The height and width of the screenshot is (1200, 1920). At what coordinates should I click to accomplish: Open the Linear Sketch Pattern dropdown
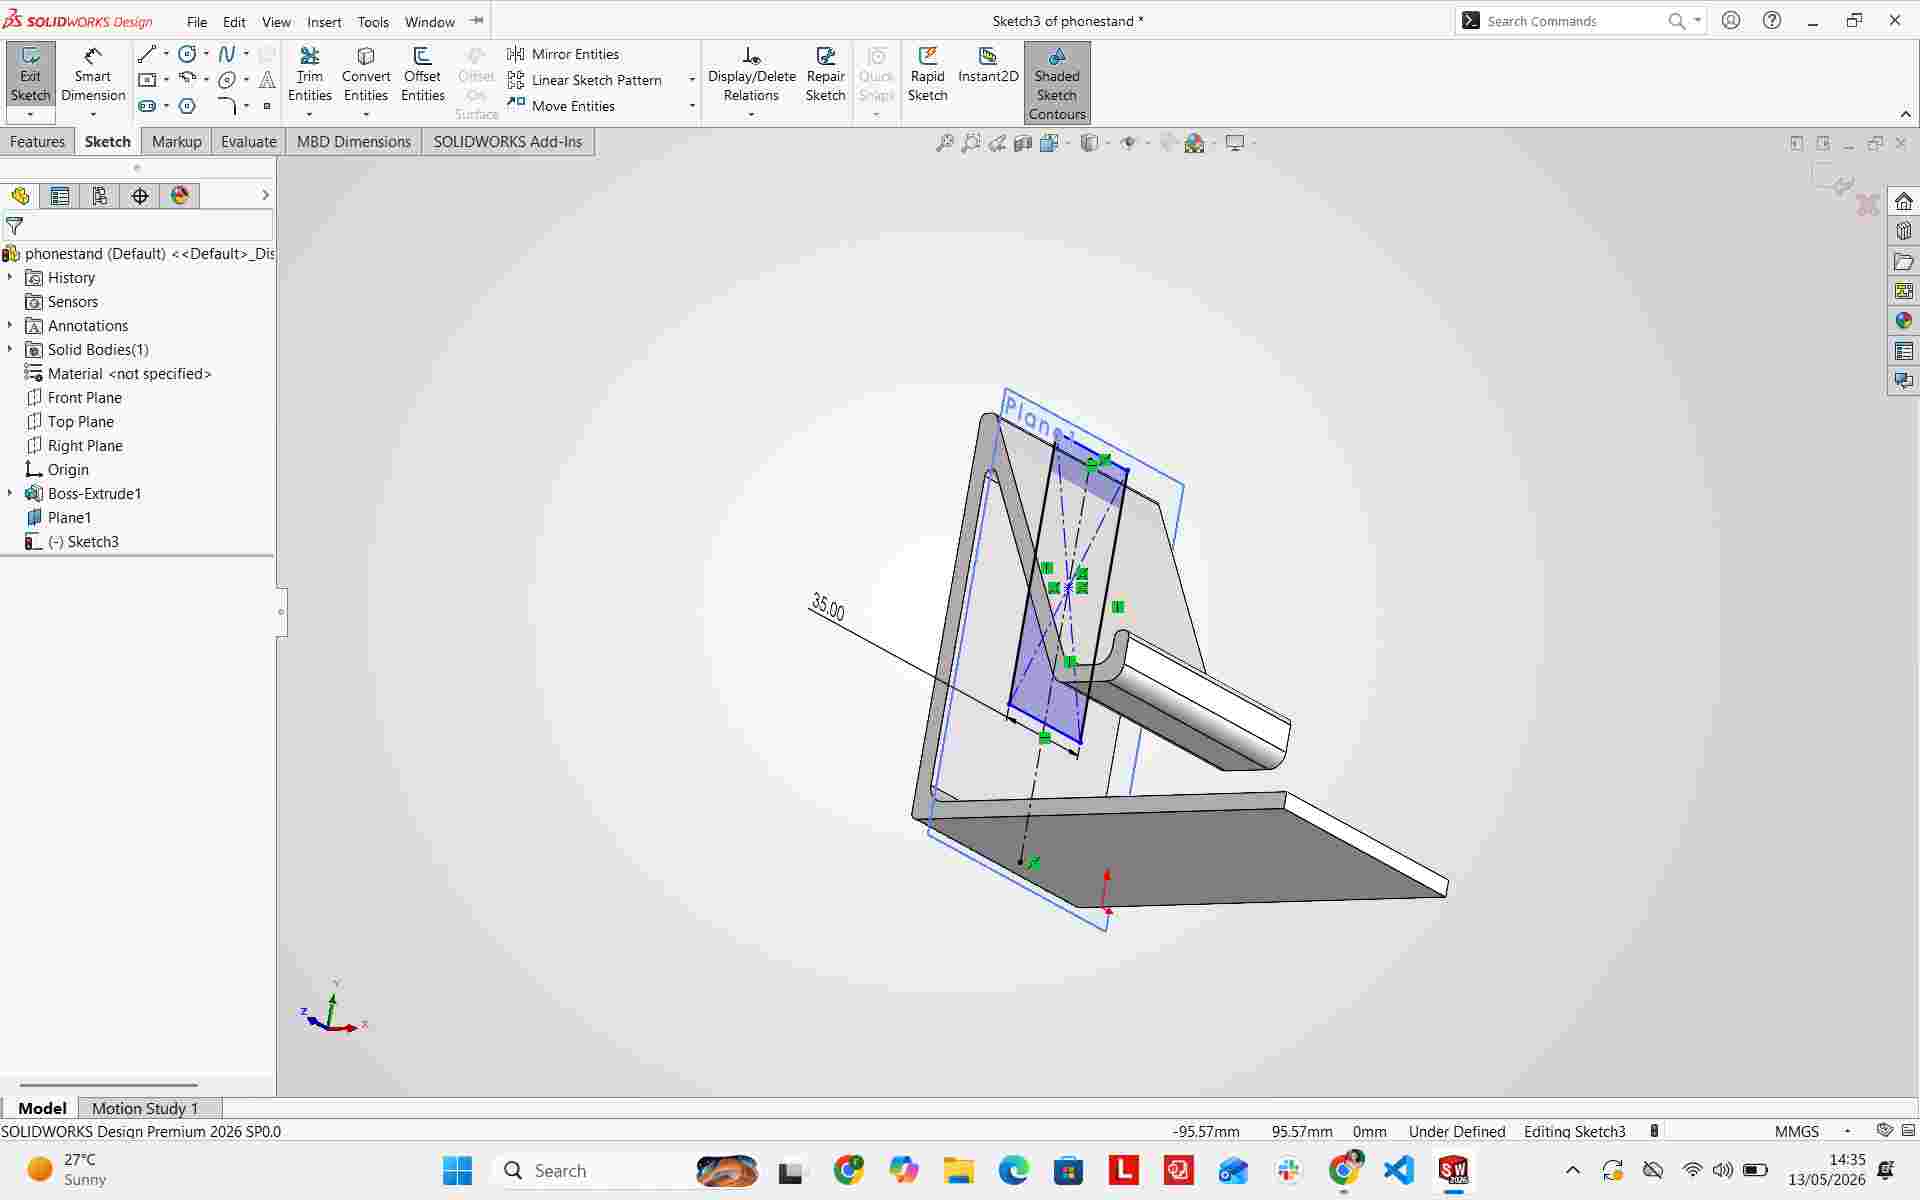point(692,80)
